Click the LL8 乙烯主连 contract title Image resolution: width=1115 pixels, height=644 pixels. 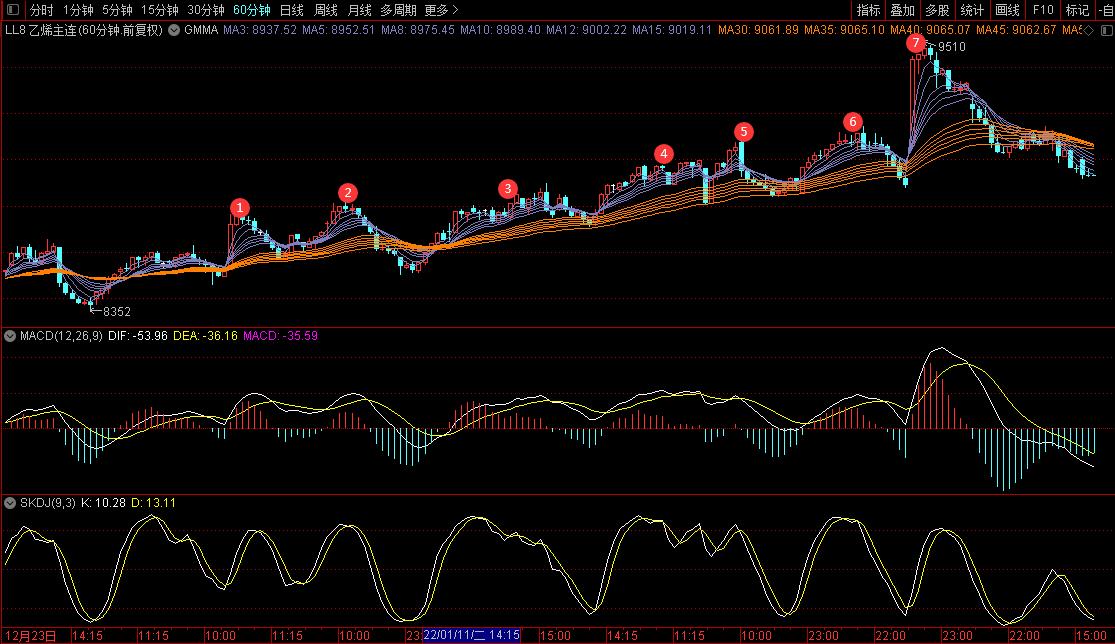pyautogui.click(x=84, y=30)
